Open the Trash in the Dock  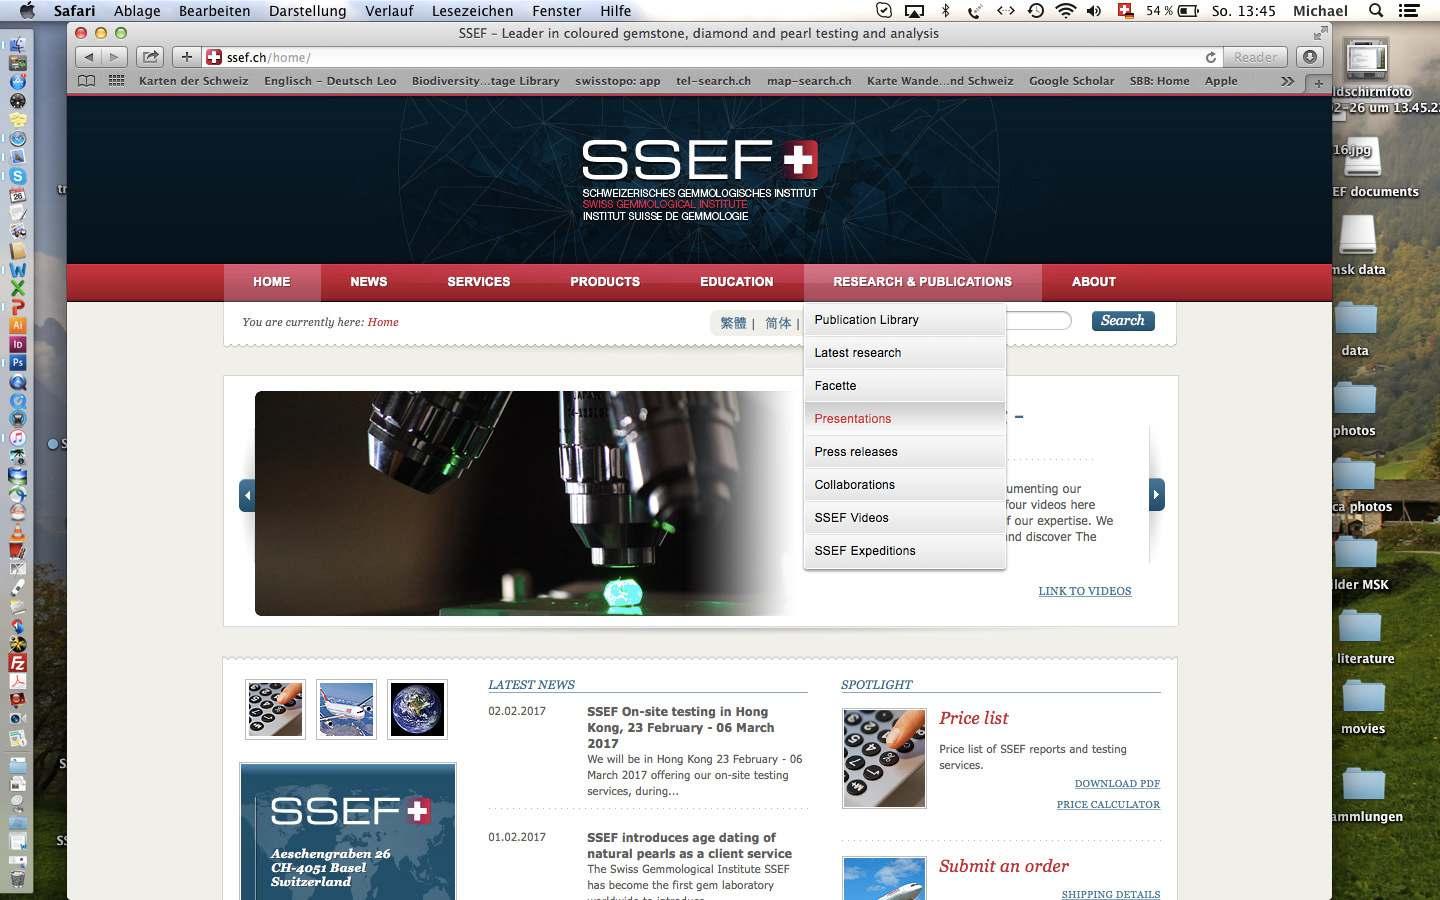coord(17,879)
